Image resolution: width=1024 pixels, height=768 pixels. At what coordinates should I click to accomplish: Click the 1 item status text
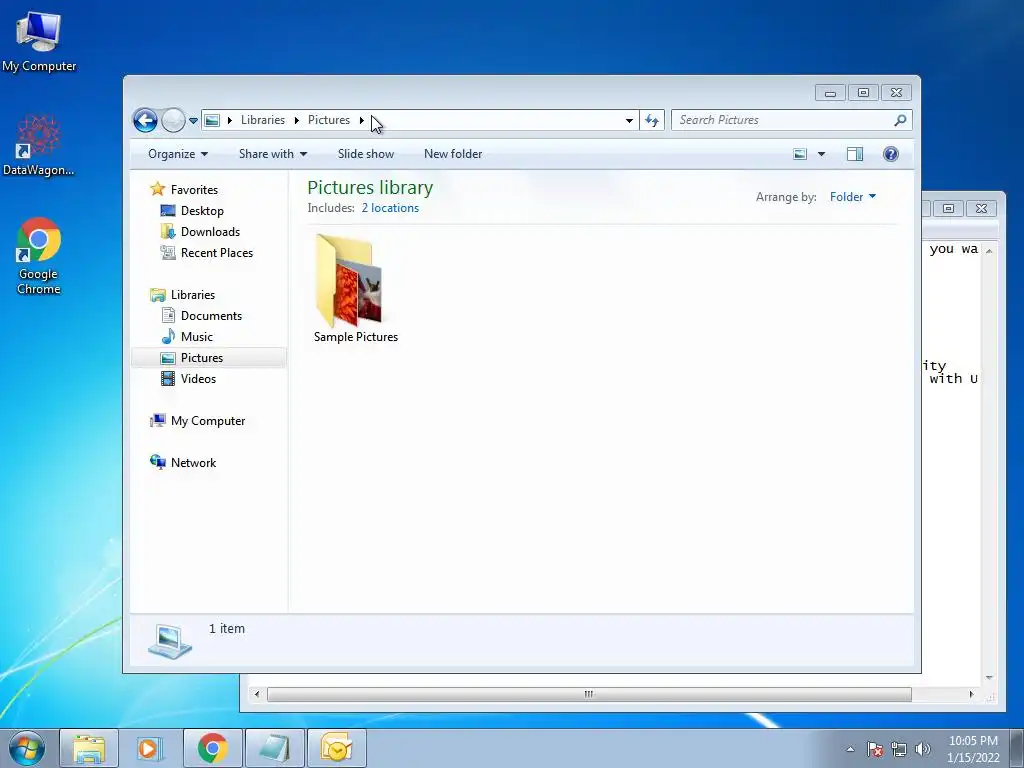227,629
